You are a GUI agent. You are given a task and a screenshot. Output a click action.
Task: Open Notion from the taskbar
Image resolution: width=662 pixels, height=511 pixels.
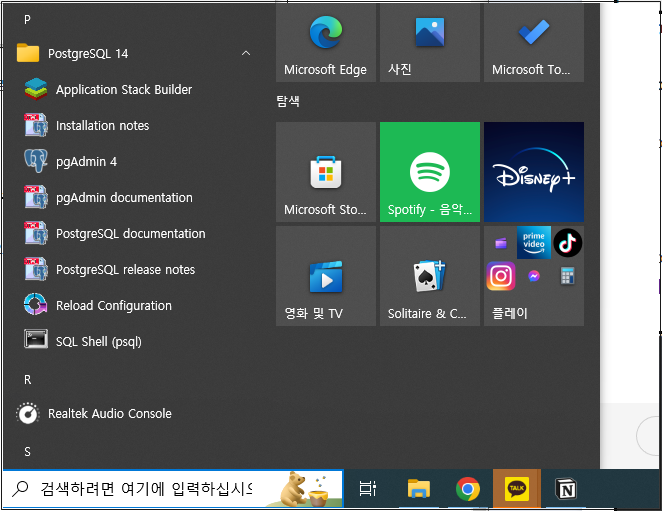(x=566, y=489)
